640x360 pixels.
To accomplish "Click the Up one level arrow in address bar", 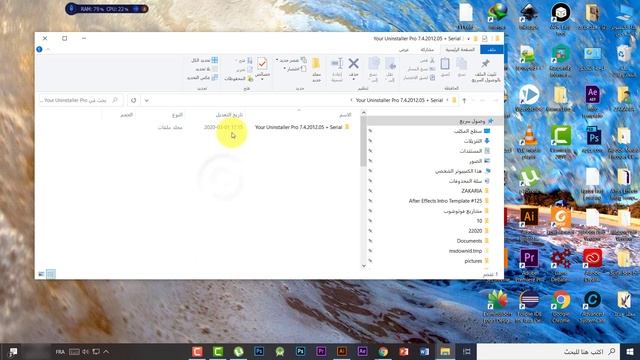I will point(464,100).
